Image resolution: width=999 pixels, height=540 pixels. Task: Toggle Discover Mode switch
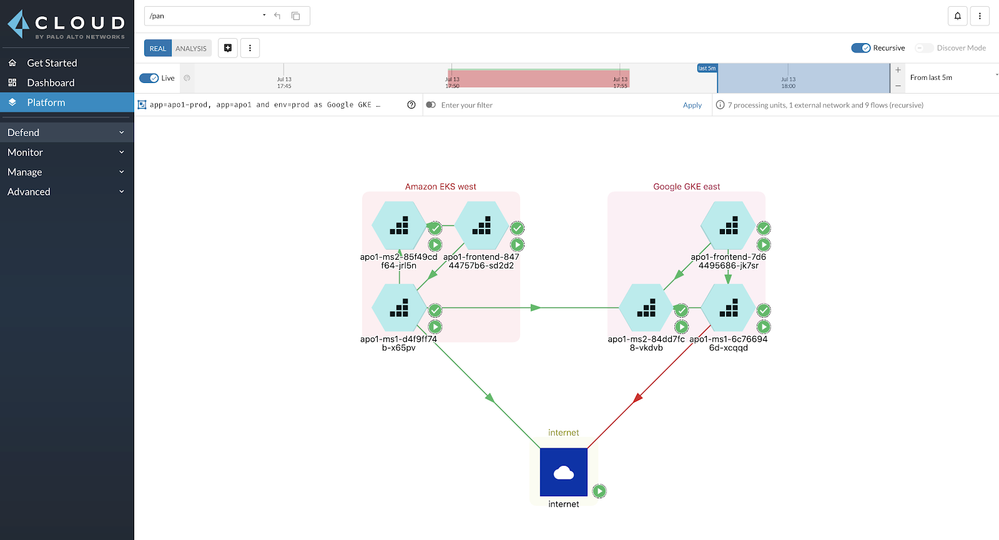[x=924, y=48]
